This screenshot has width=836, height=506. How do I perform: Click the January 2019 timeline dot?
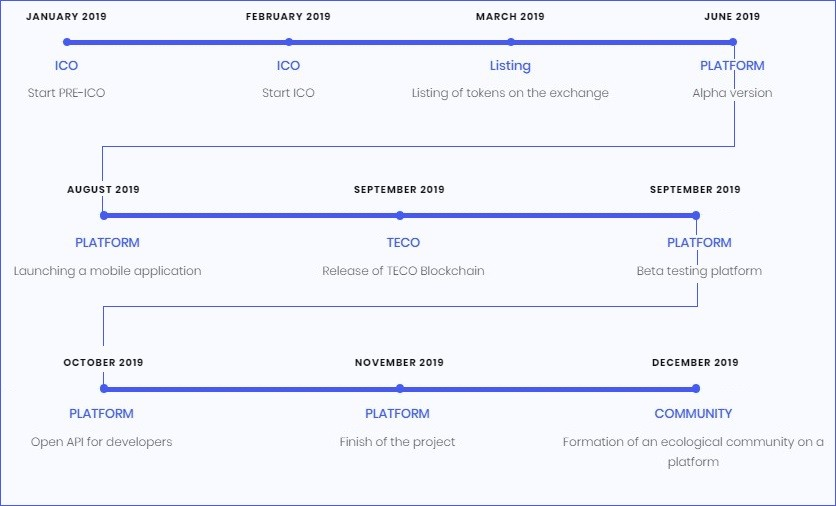click(x=67, y=42)
